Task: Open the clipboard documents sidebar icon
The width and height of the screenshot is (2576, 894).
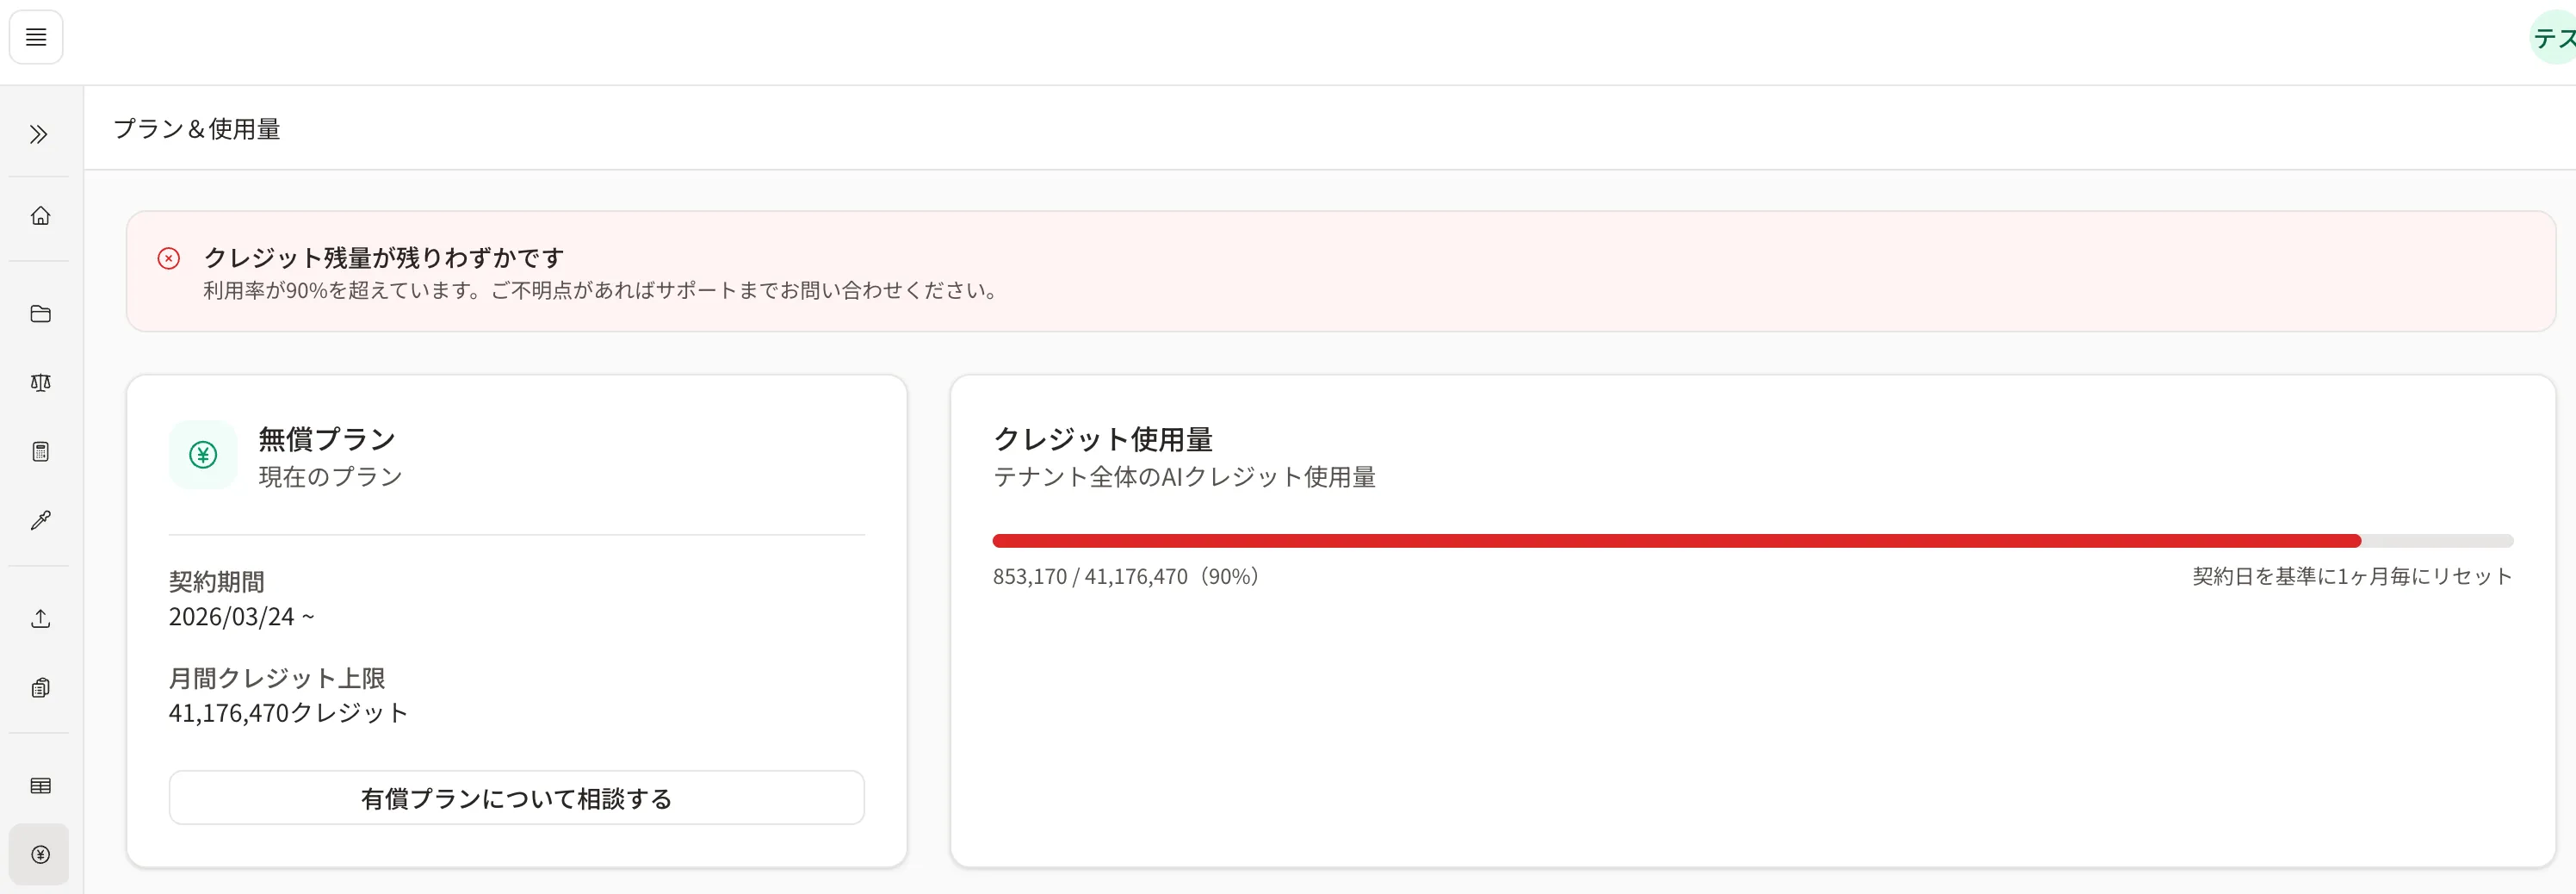Action: [40, 688]
